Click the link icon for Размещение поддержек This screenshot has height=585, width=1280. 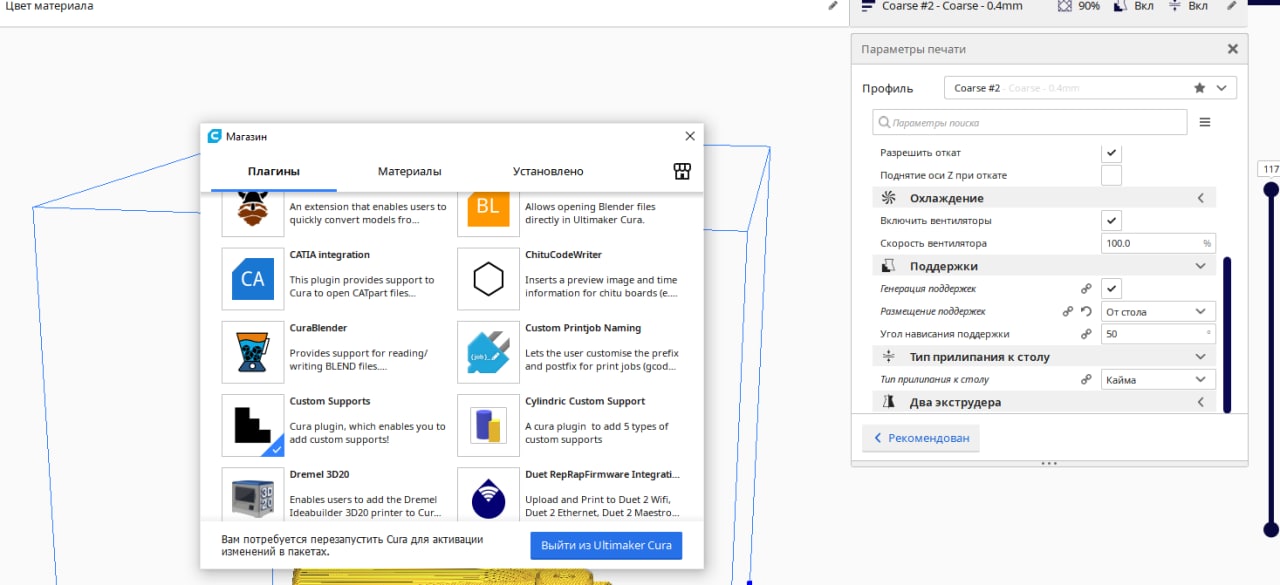1068,312
